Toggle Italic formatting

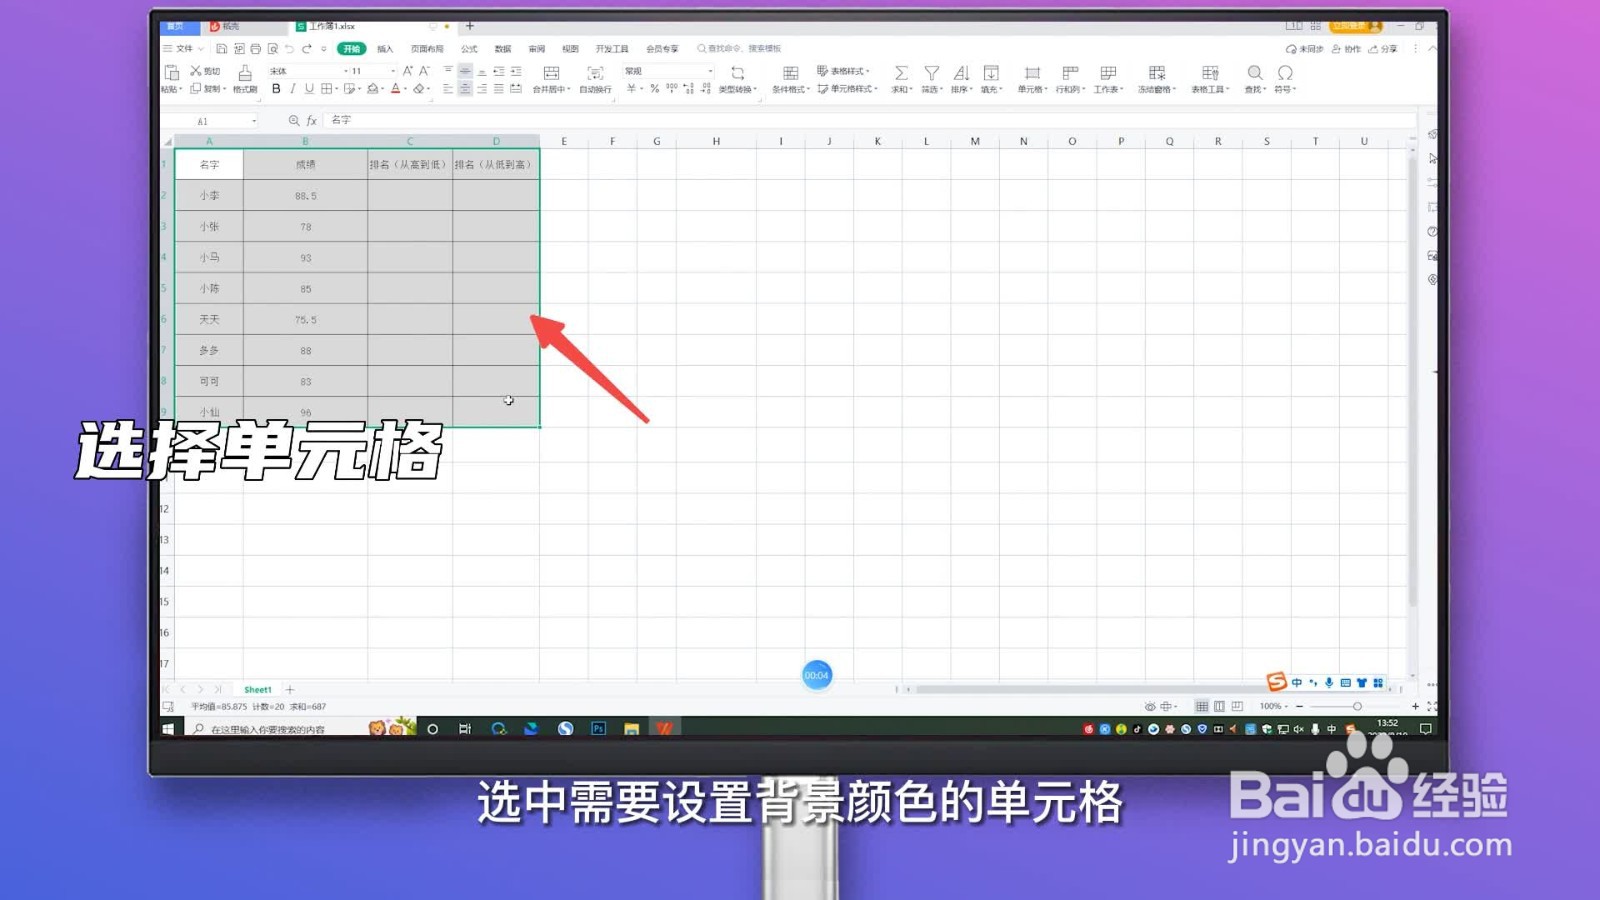pyautogui.click(x=293, y=88)
